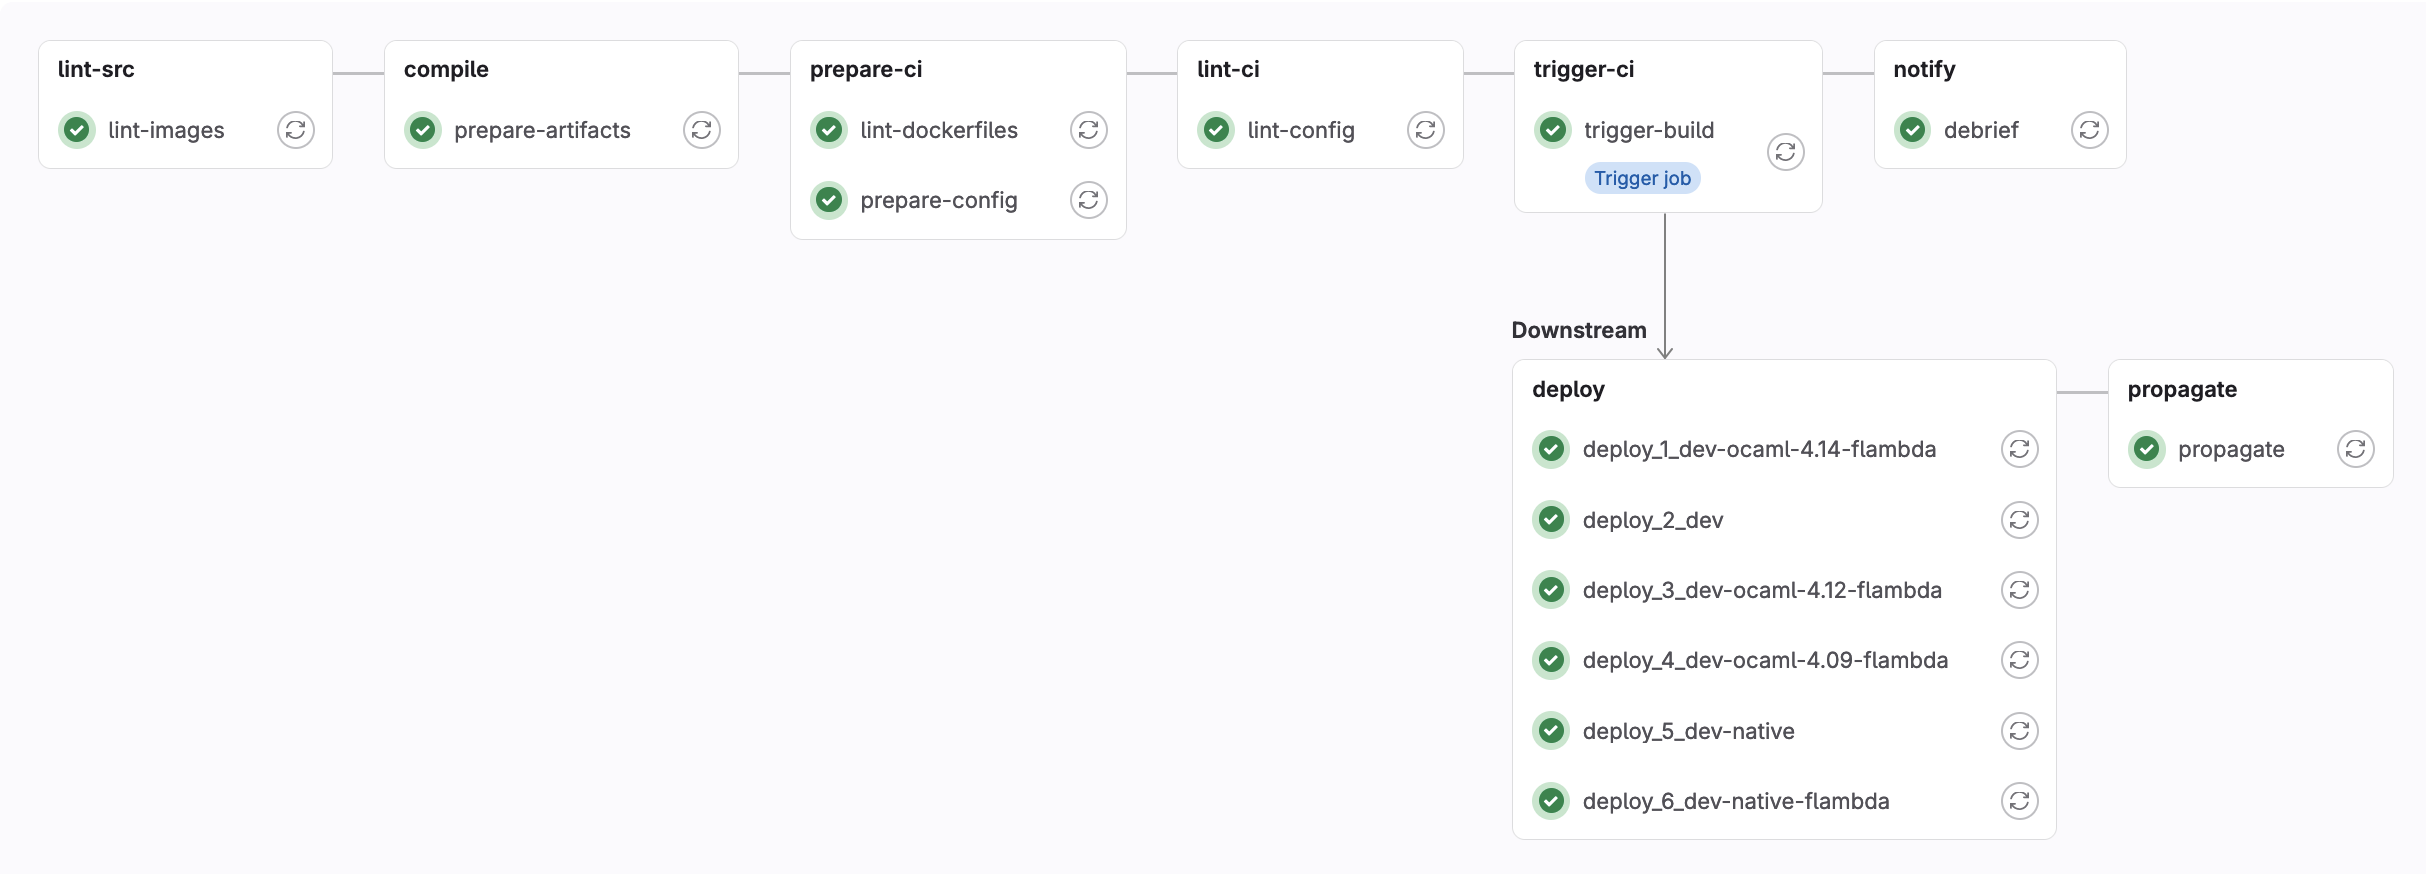
Task: Retry the deploy_2_dev job
Action: 2019,520
